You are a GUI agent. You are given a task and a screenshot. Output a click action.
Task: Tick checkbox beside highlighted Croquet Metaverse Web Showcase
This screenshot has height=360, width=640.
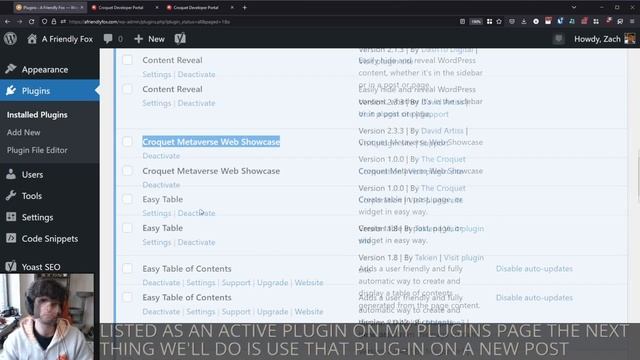click(x=127, y=142)
